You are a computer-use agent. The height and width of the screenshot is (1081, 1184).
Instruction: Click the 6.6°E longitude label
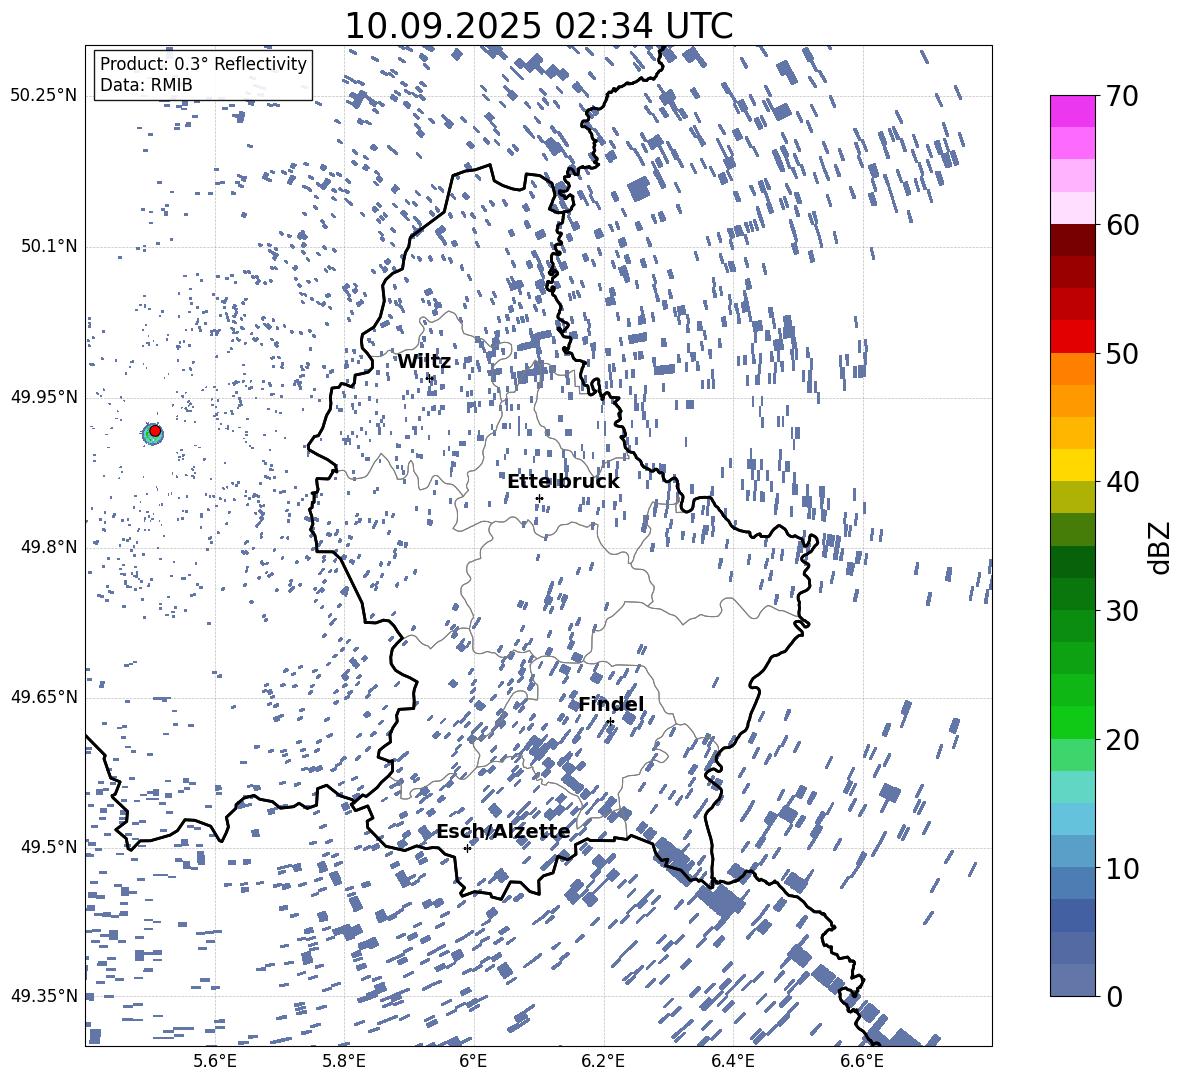pos(862,1061)
